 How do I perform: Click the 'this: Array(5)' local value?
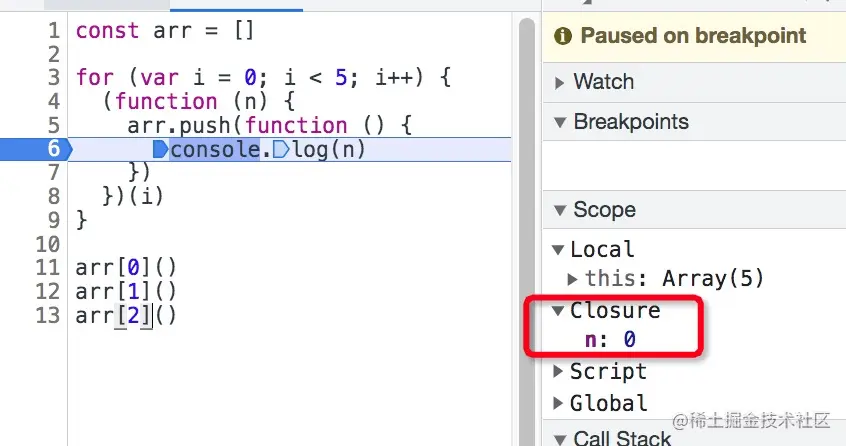click(x=674, y=279)
